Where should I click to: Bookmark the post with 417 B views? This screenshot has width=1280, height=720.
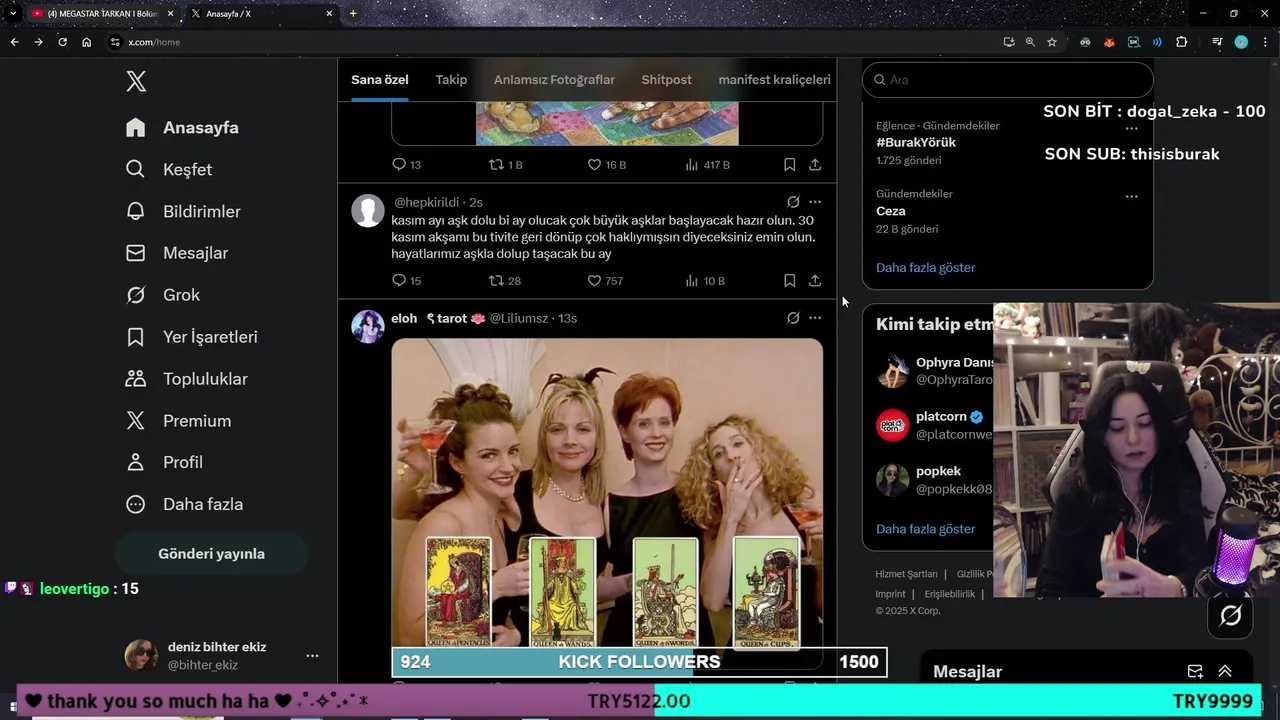click(789, 164)
